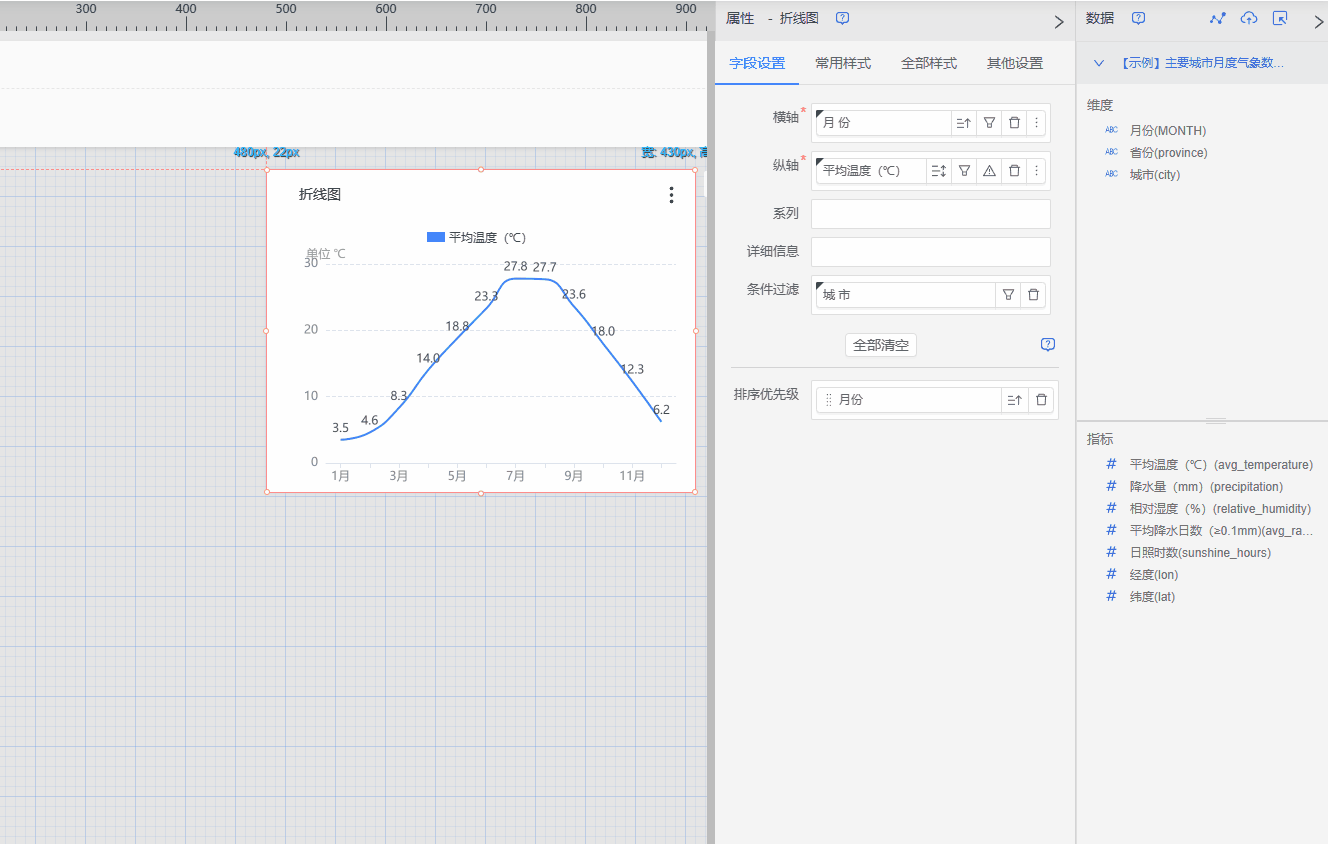The height and width of the screenshot is (844, 1328).
Task: Delete the 平均温度 field from 纵轴
Action: [x=1014, y=171]
